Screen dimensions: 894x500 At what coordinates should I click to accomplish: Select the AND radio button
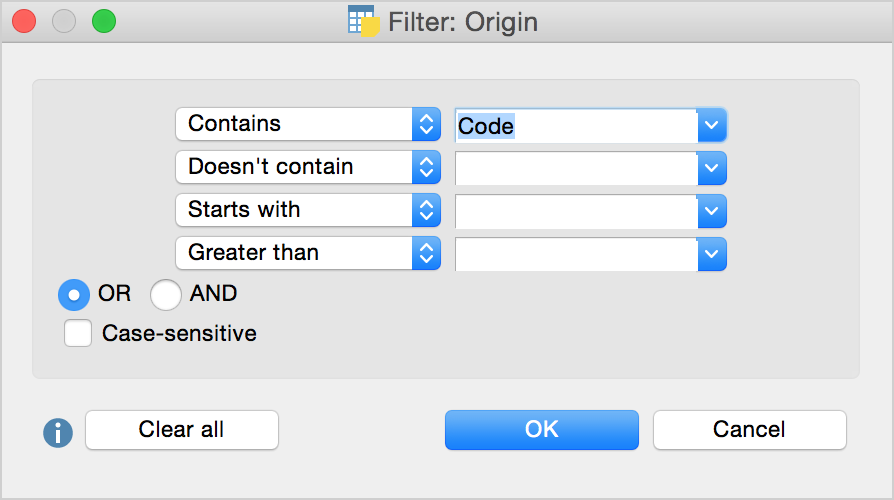pyautogui.click(x=166, y=295)
